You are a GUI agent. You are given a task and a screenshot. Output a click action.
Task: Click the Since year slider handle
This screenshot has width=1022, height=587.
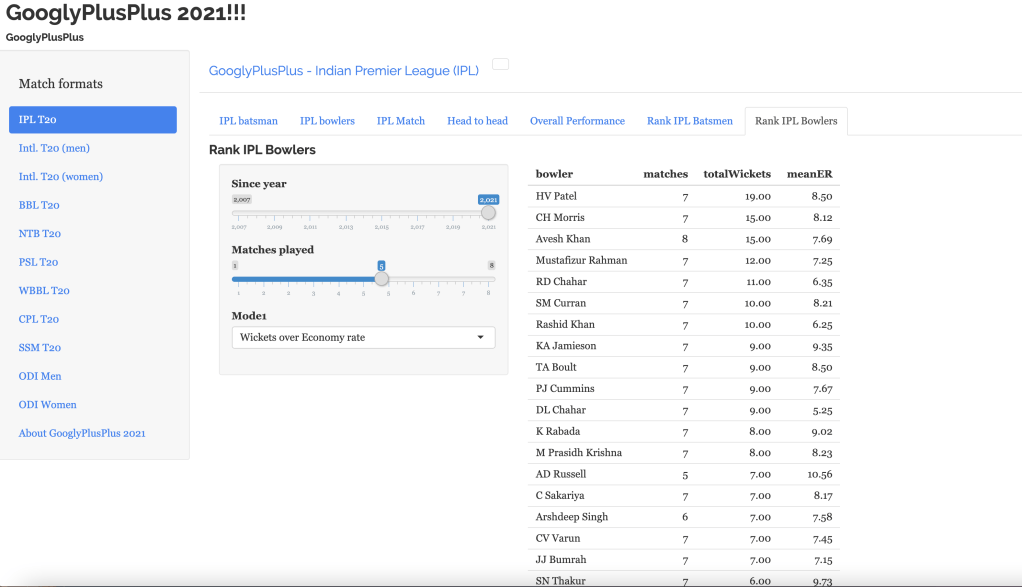tap(488, 213)
